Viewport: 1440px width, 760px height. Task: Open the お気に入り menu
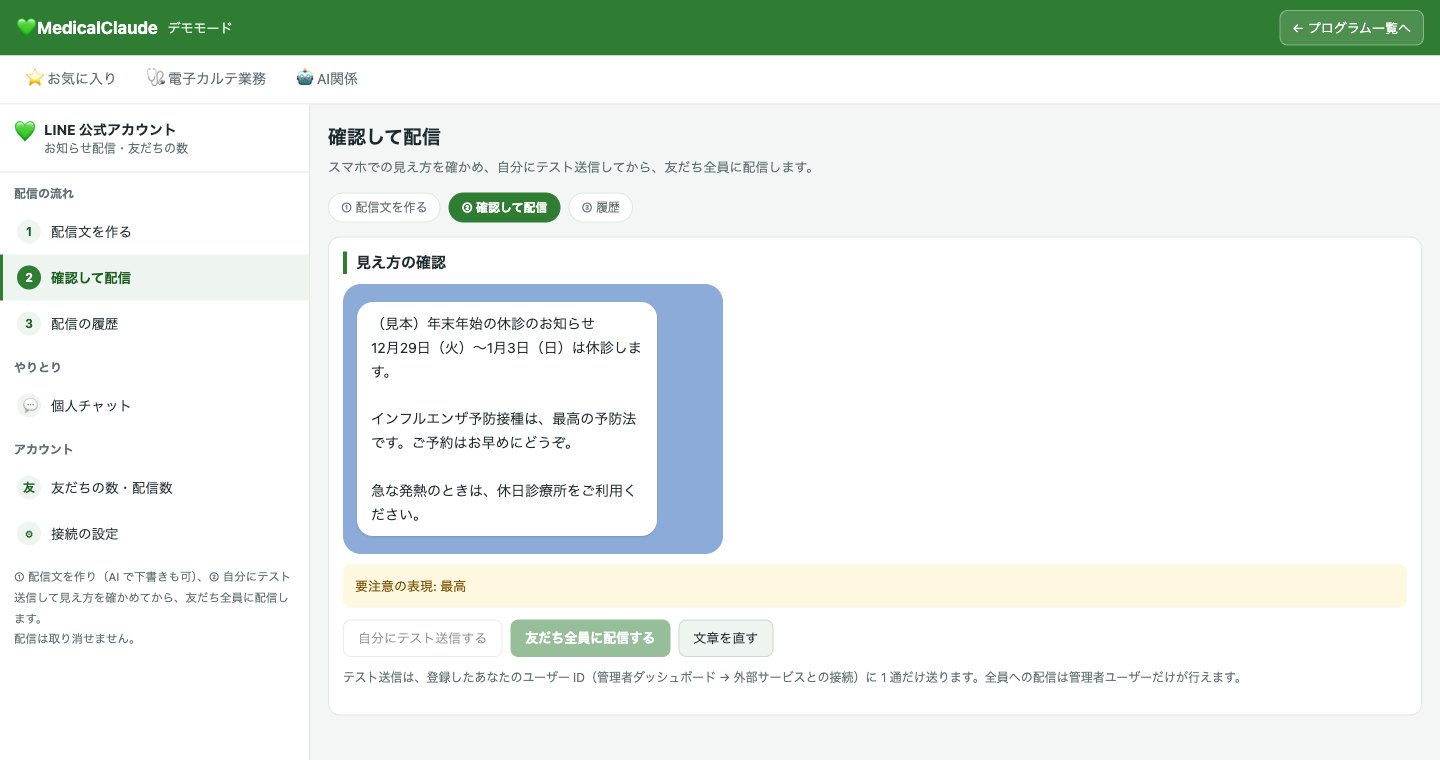[71, 78]
